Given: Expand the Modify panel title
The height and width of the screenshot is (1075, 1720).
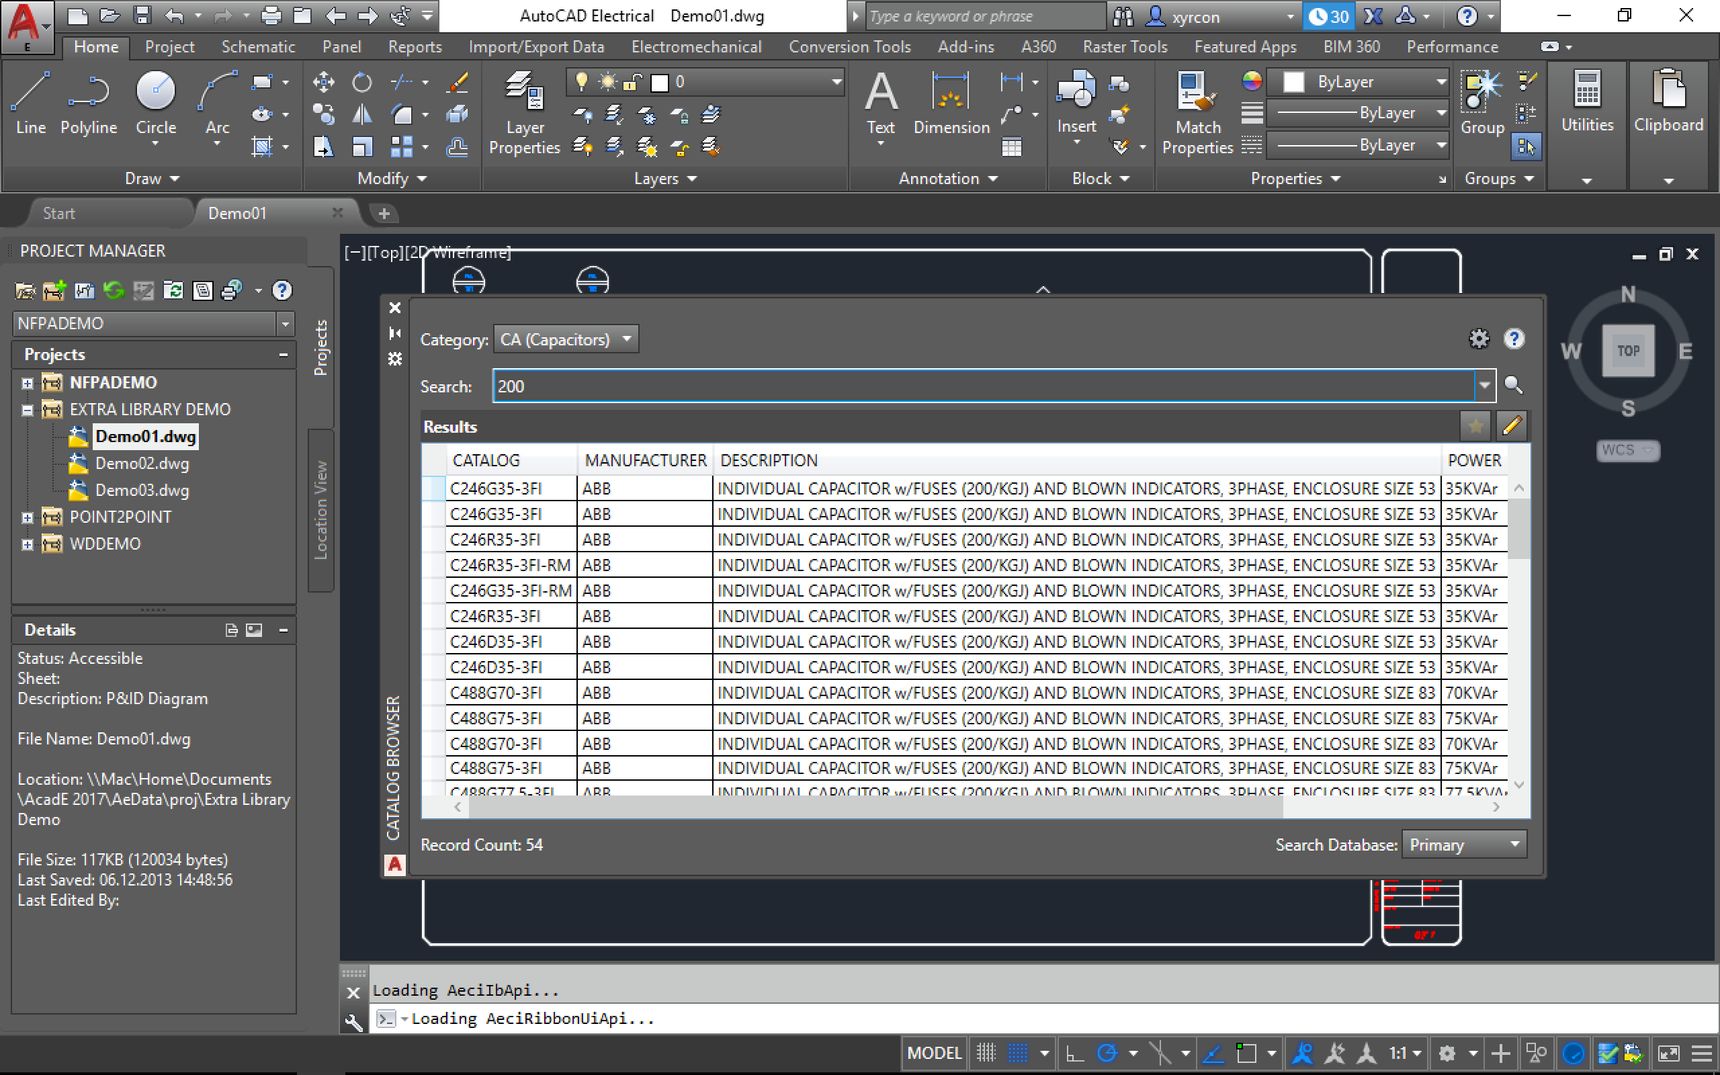Looking at the screenshot, I should pos(391,178).
